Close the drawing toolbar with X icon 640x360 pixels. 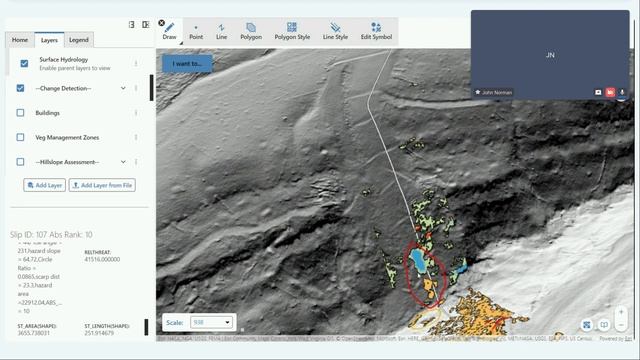162,23
